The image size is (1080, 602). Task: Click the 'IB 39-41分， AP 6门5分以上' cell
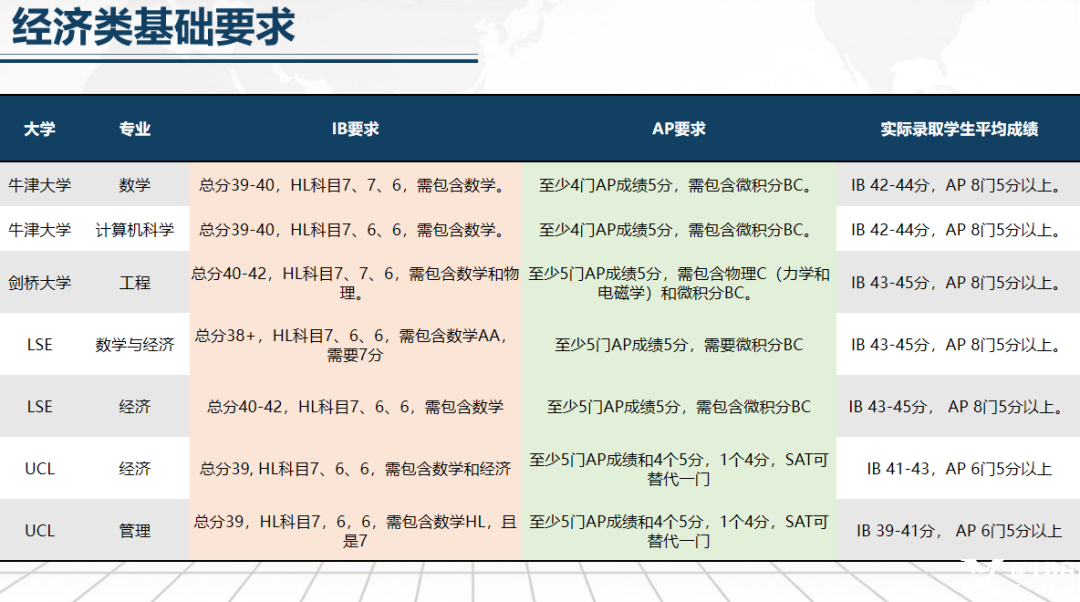tap(959, 530)
